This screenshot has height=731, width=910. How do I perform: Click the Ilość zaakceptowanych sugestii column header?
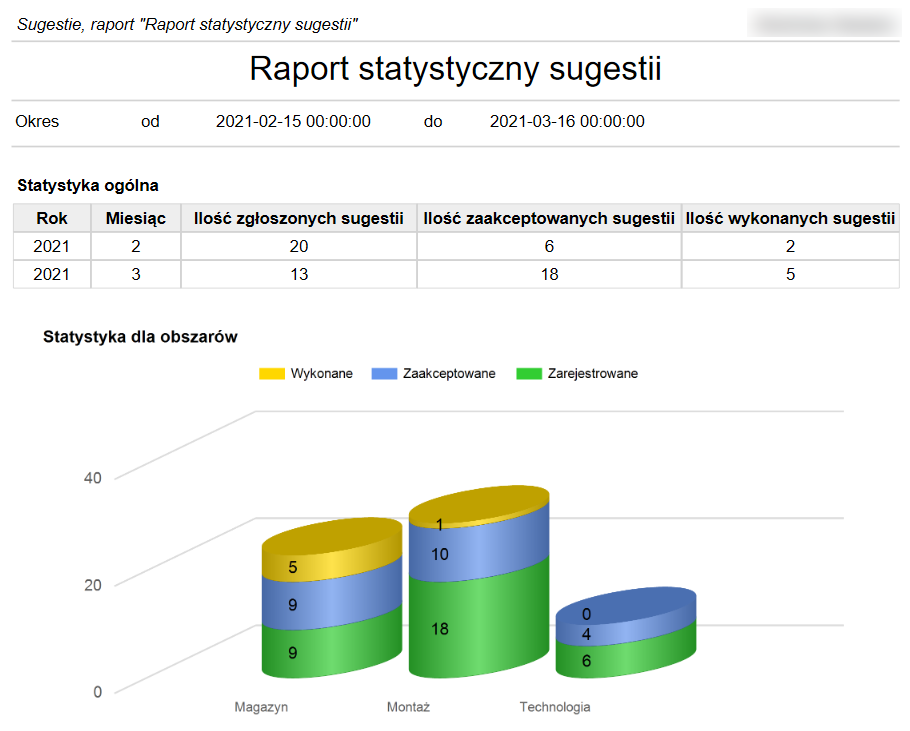(549, 218)
